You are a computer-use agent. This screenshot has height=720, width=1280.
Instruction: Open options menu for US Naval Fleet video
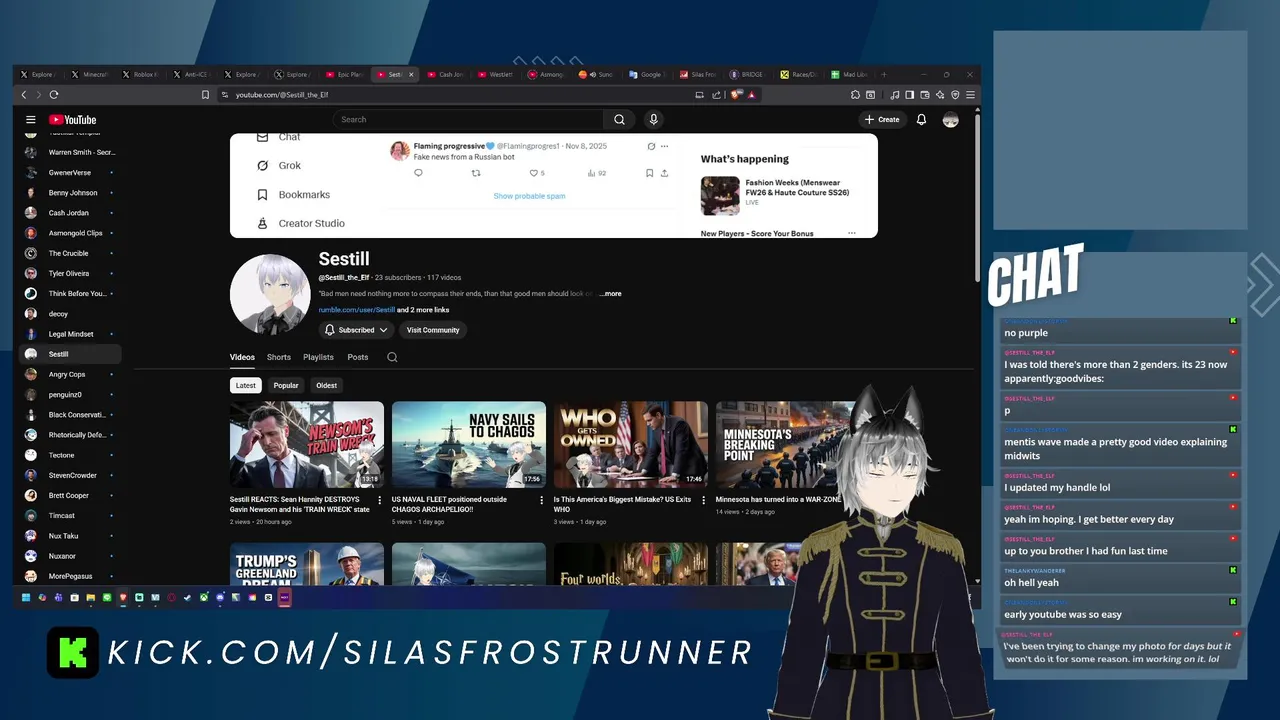coord(541,500)
